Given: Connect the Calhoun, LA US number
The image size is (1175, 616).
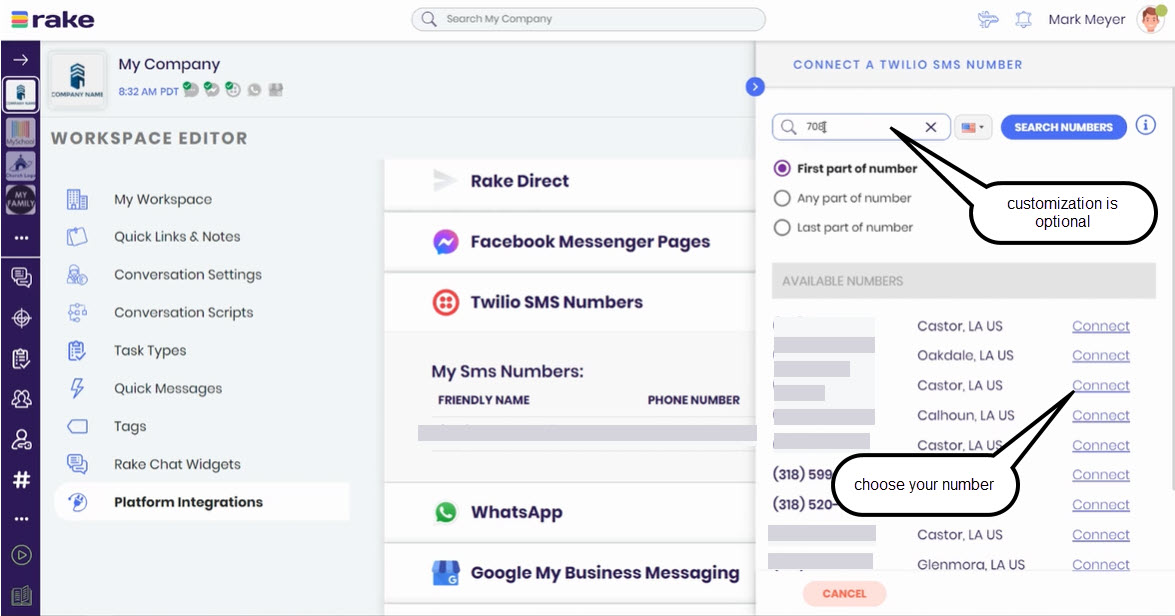Looking at the screenshot, I should [x=1100, y=415].
